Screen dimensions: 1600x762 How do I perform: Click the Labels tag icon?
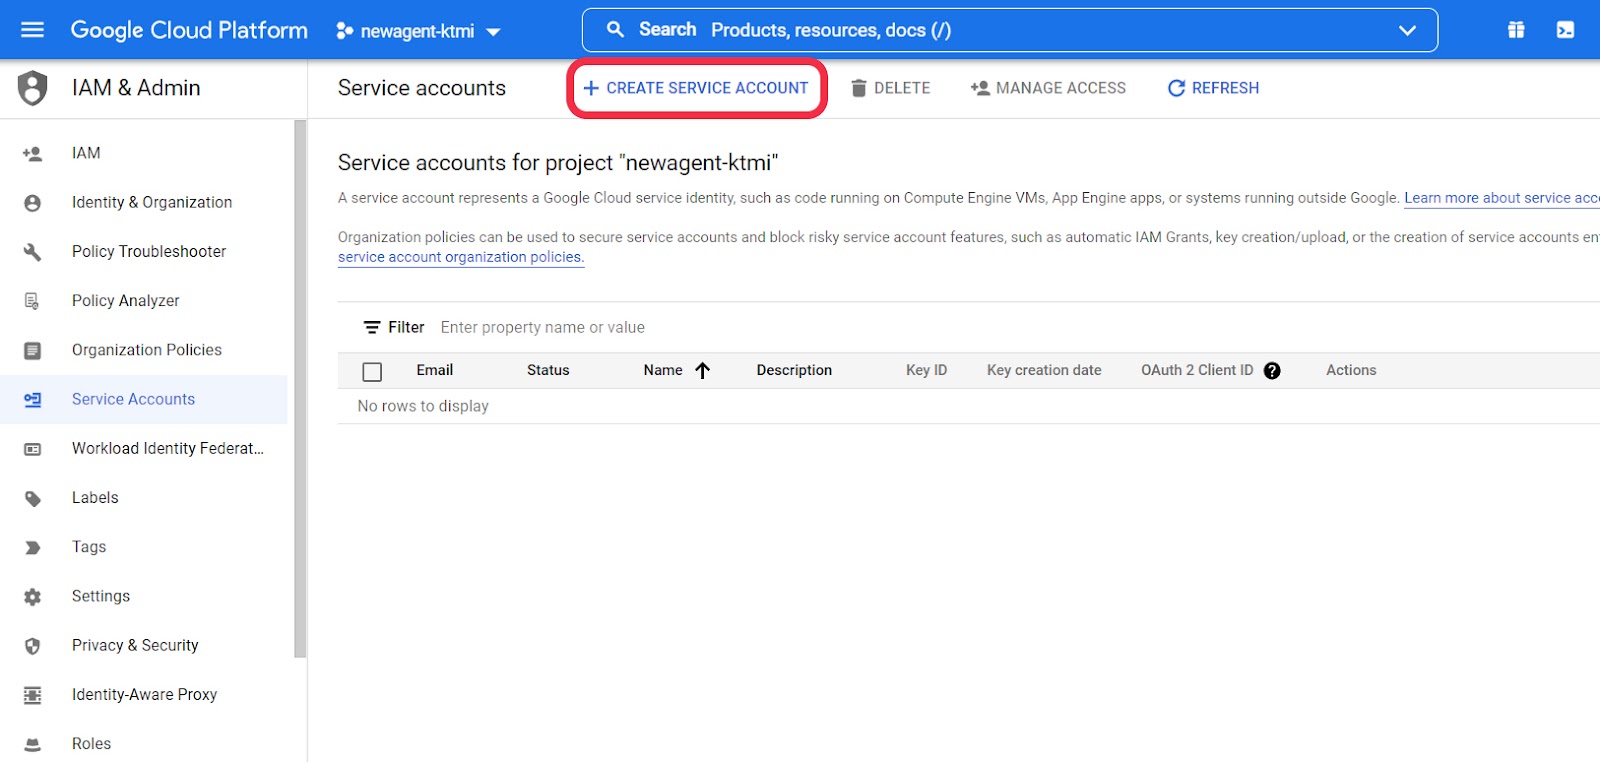tap(32, 498)
